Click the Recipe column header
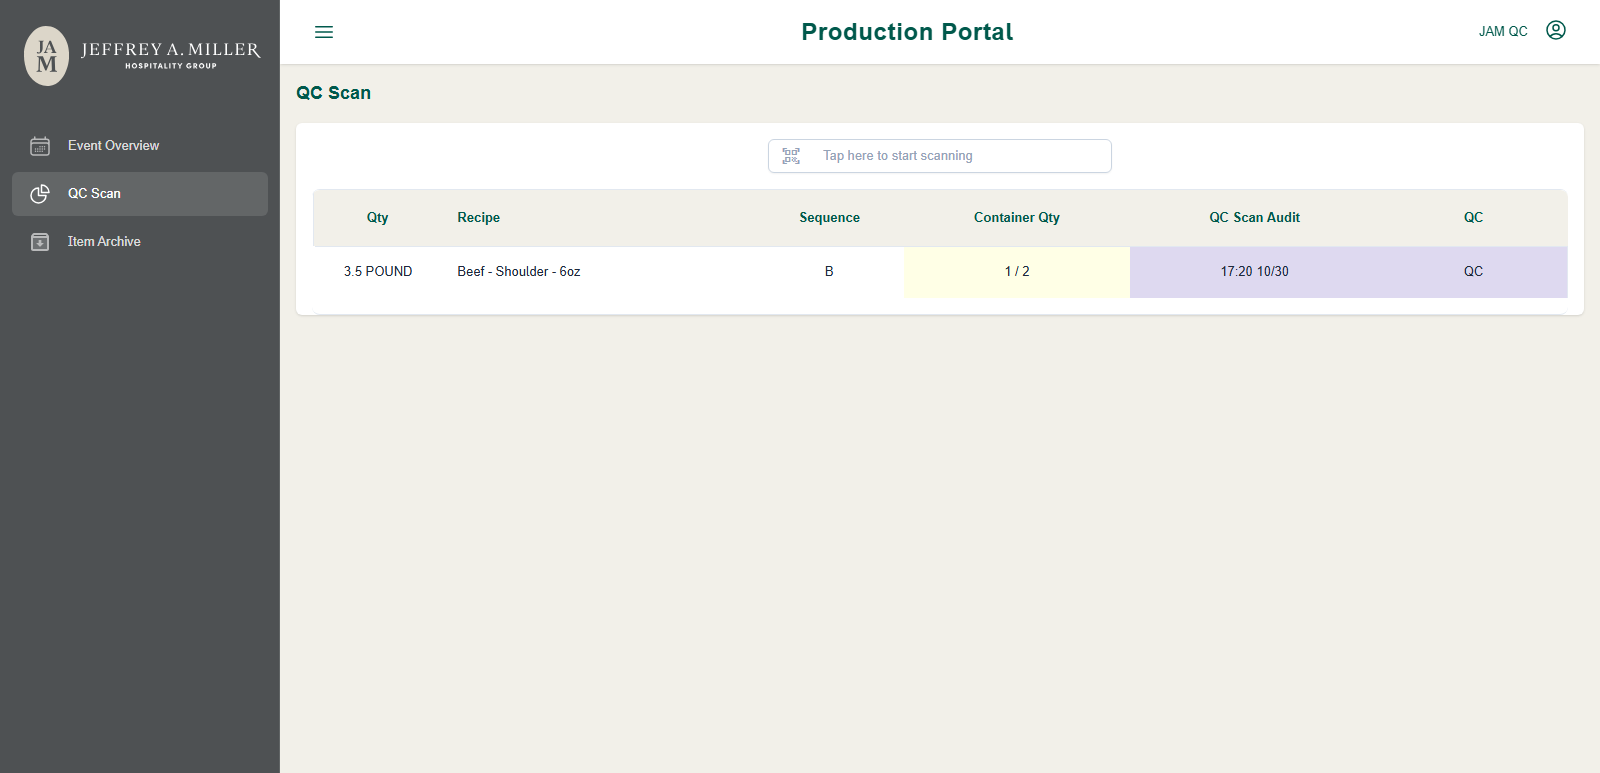Viewport: 1600px width, 773px height. [479, 218]
